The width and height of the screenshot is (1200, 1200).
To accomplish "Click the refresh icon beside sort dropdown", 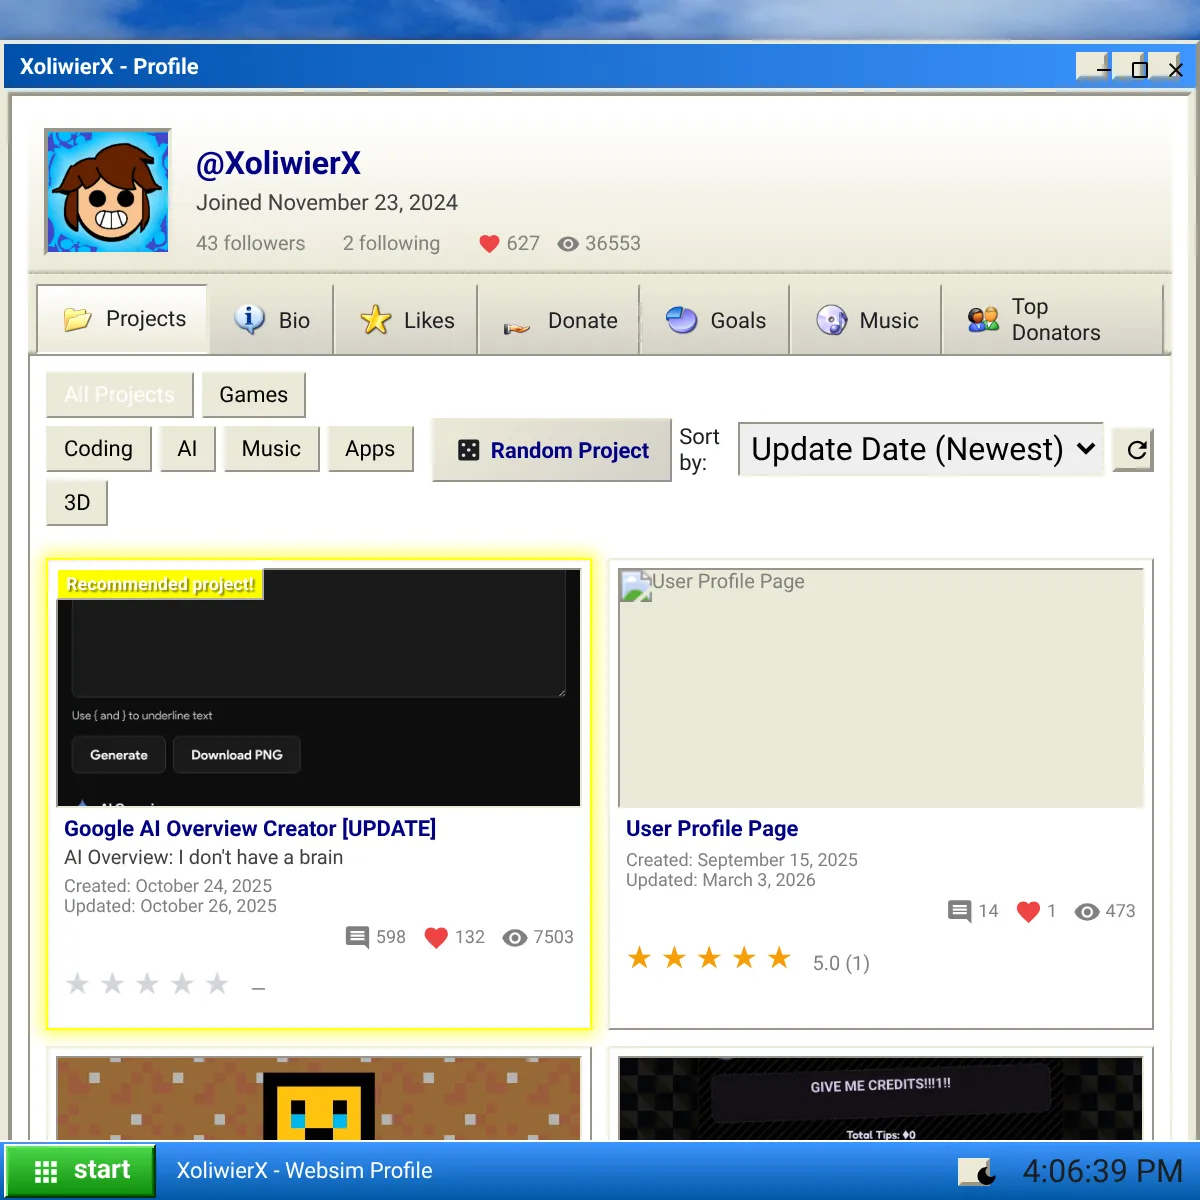I will [1135, 450].
